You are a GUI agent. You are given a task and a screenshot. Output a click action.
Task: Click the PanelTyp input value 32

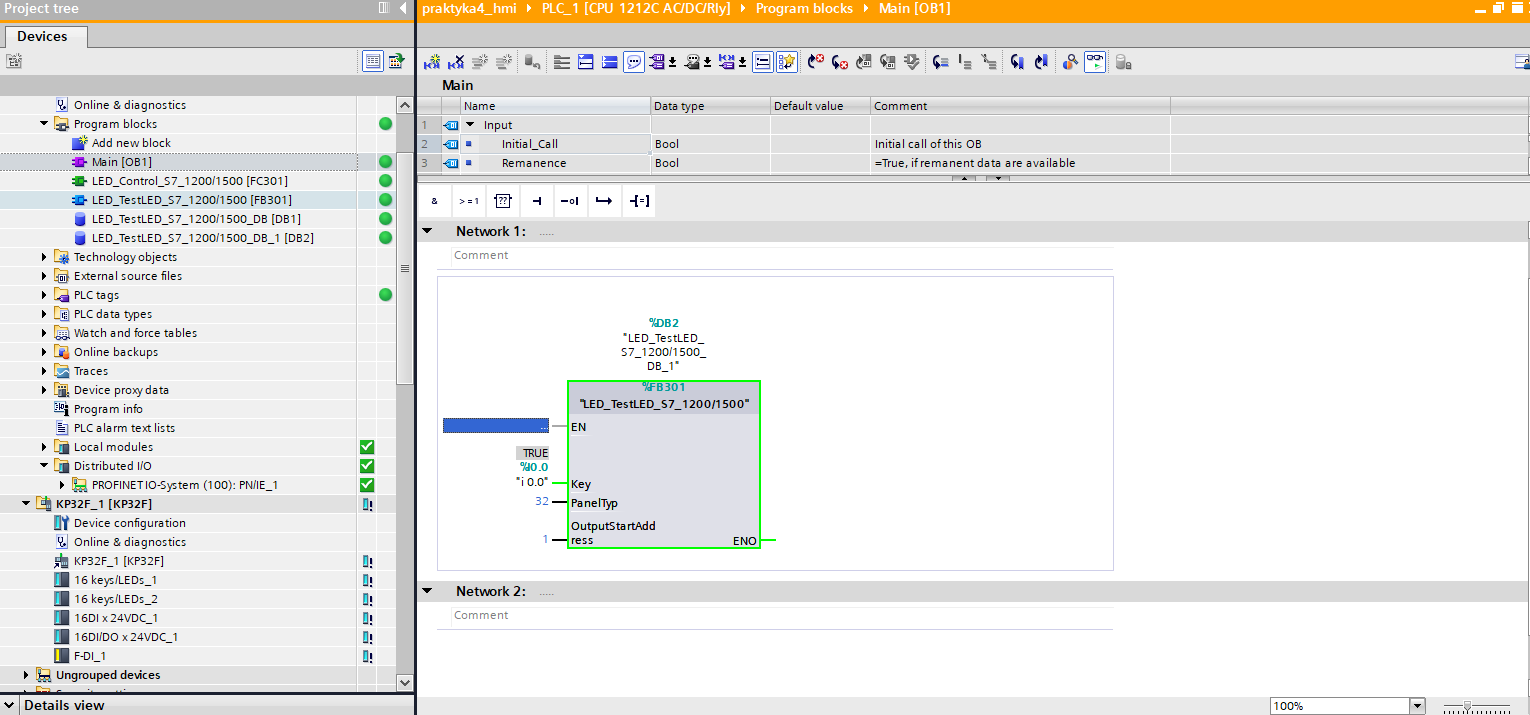point(542,502)
